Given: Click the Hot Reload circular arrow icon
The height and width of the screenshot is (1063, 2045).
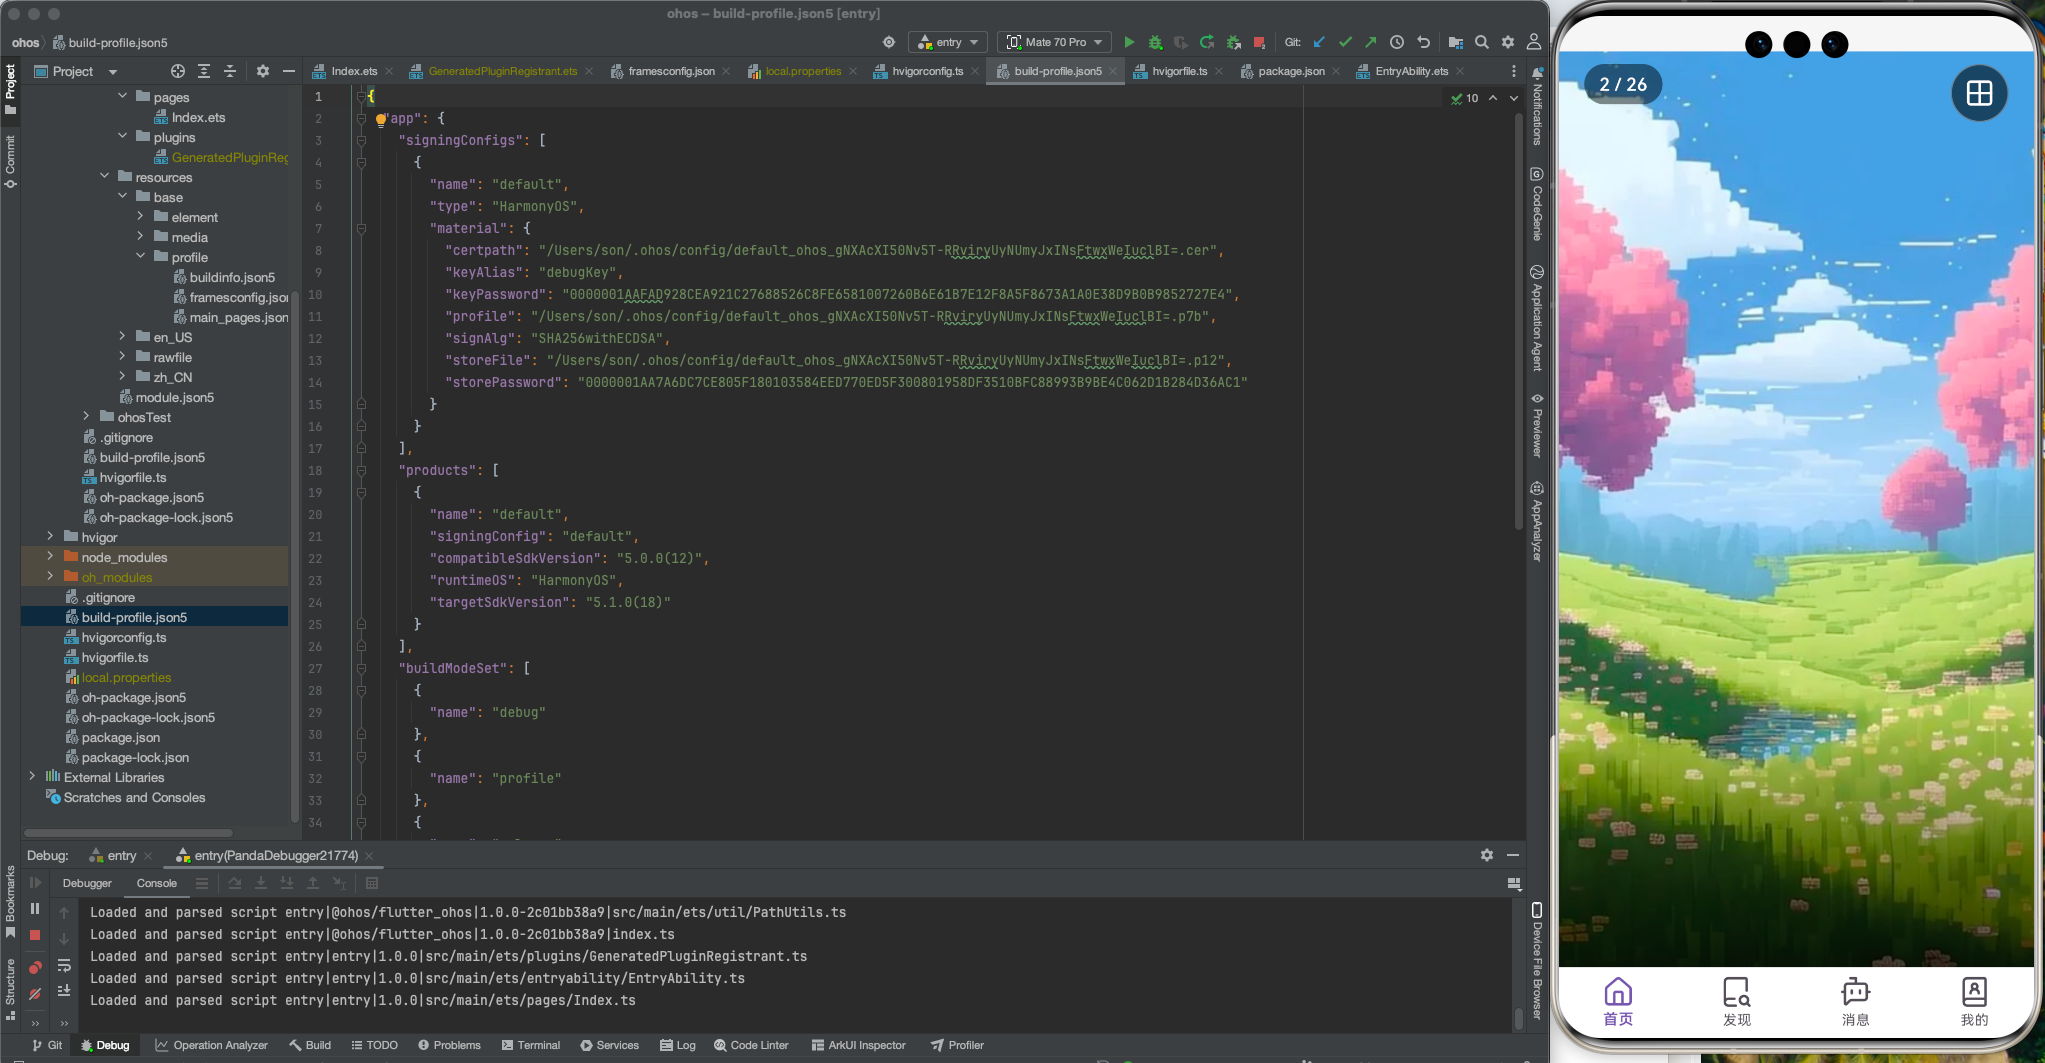Looking at the screenshot, I should pyautogui.click(x=1207, y=42).
